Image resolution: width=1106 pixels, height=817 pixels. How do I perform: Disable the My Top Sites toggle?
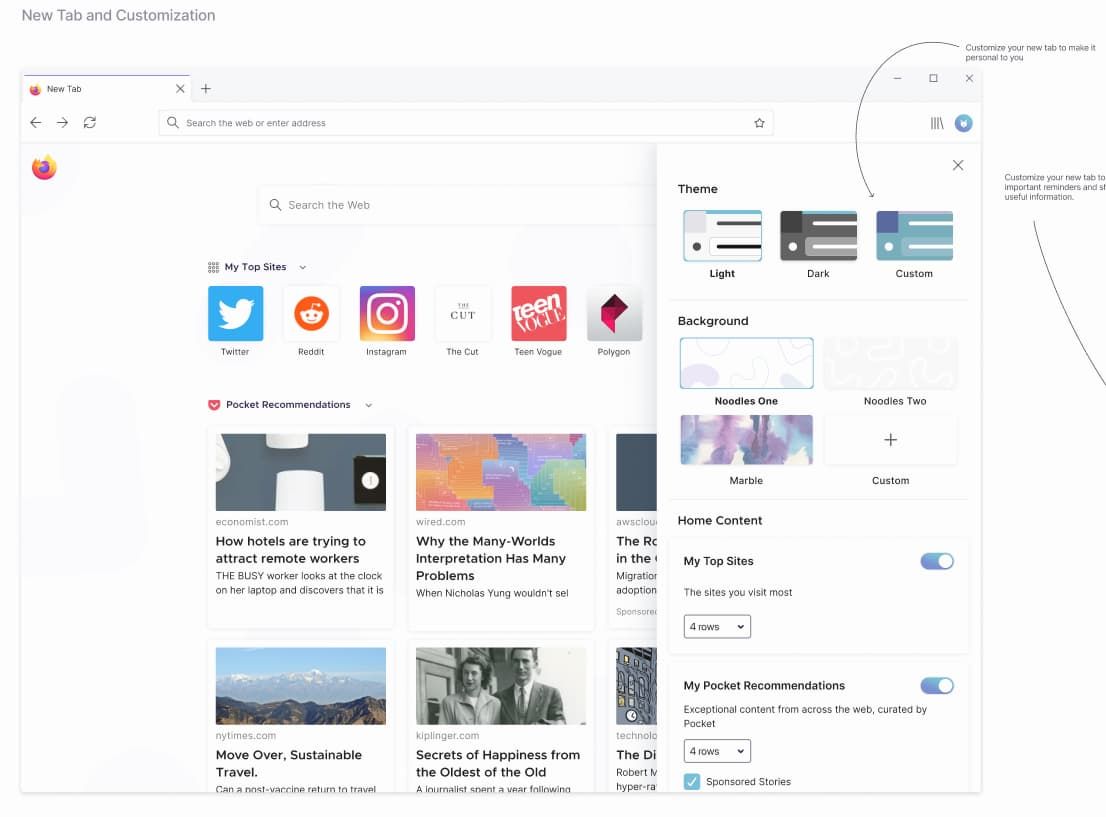937,561
